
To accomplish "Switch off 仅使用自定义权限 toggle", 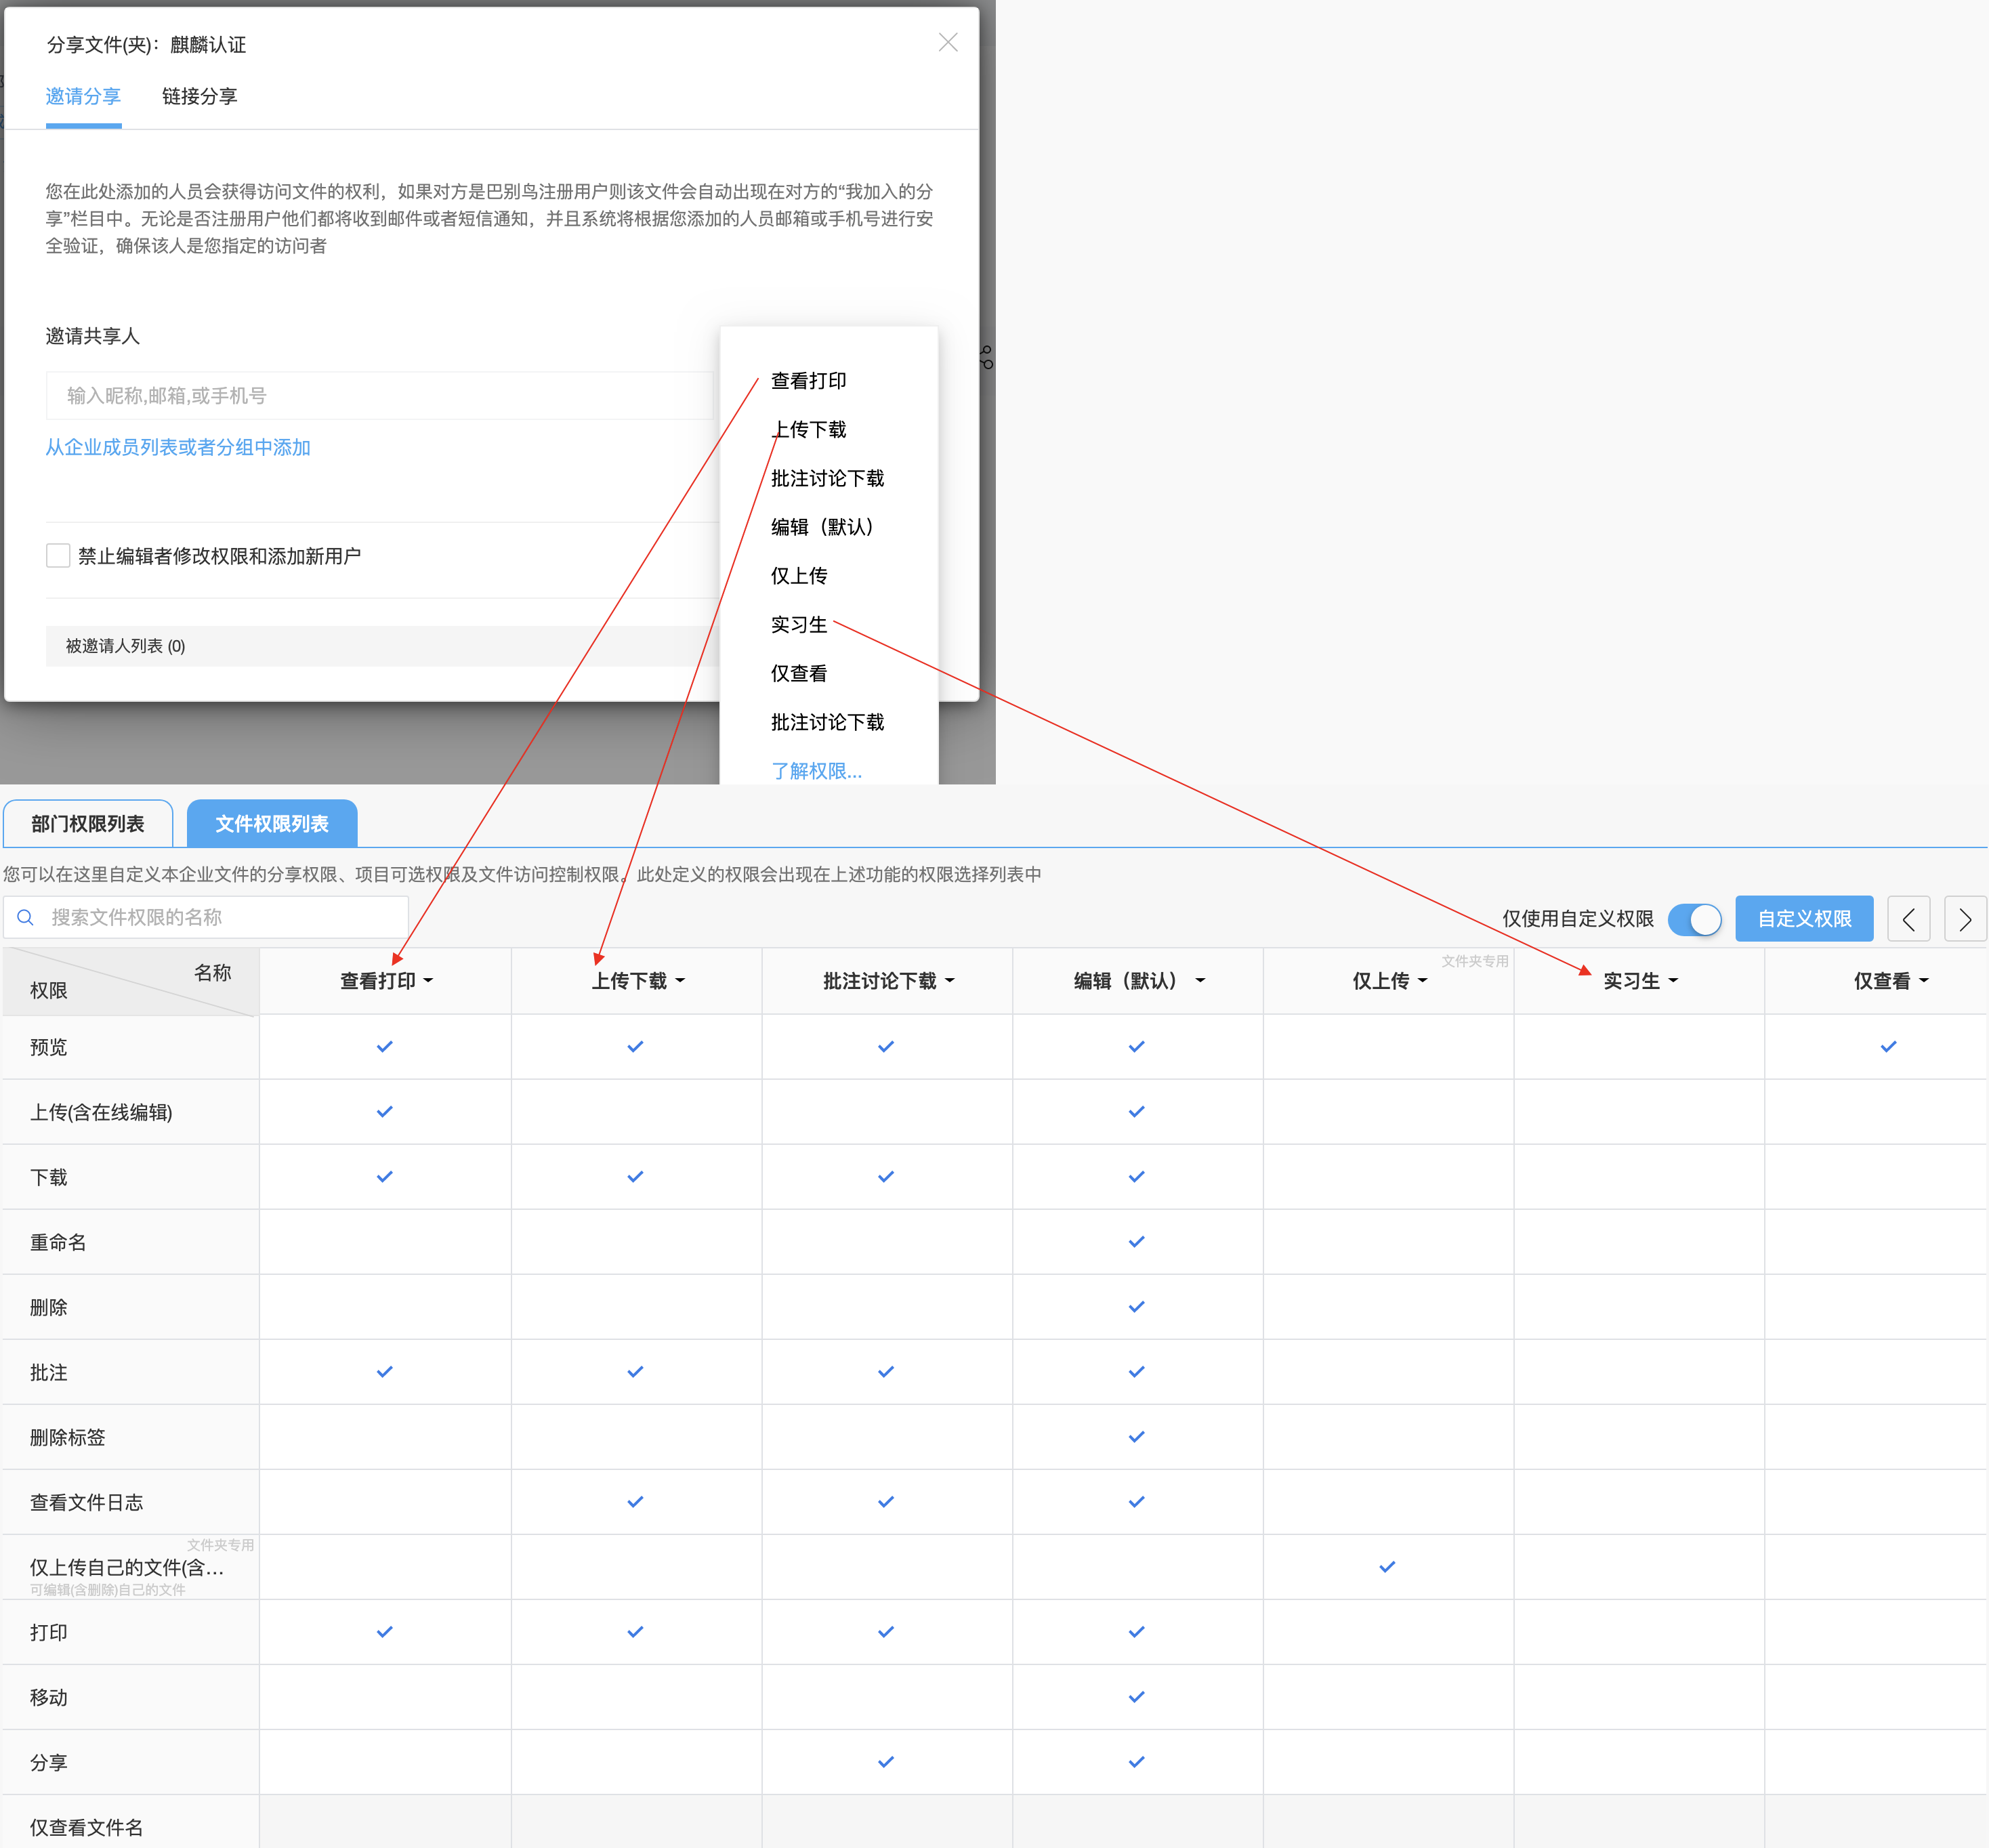I will tap(1695, 919).
